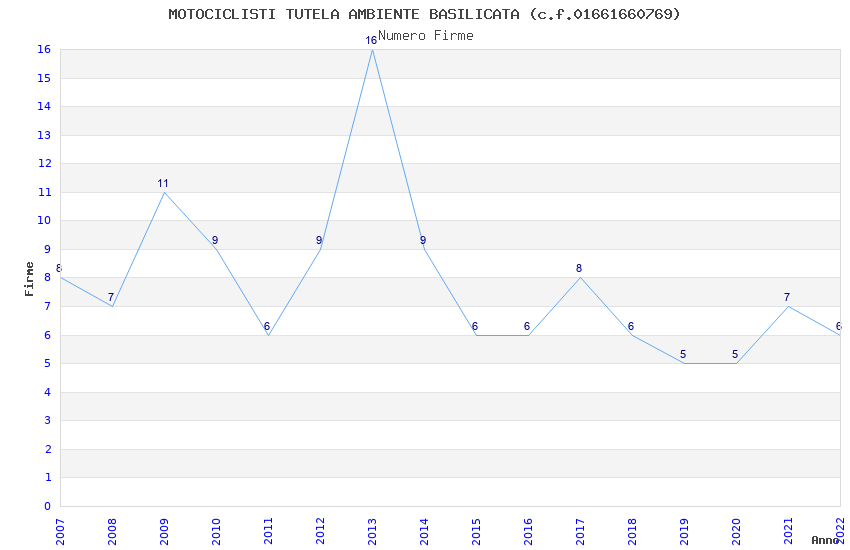This screenshot has height=550, width=850.
Task: Click the peak data label 16 for 2013
Action: [371, 41]
